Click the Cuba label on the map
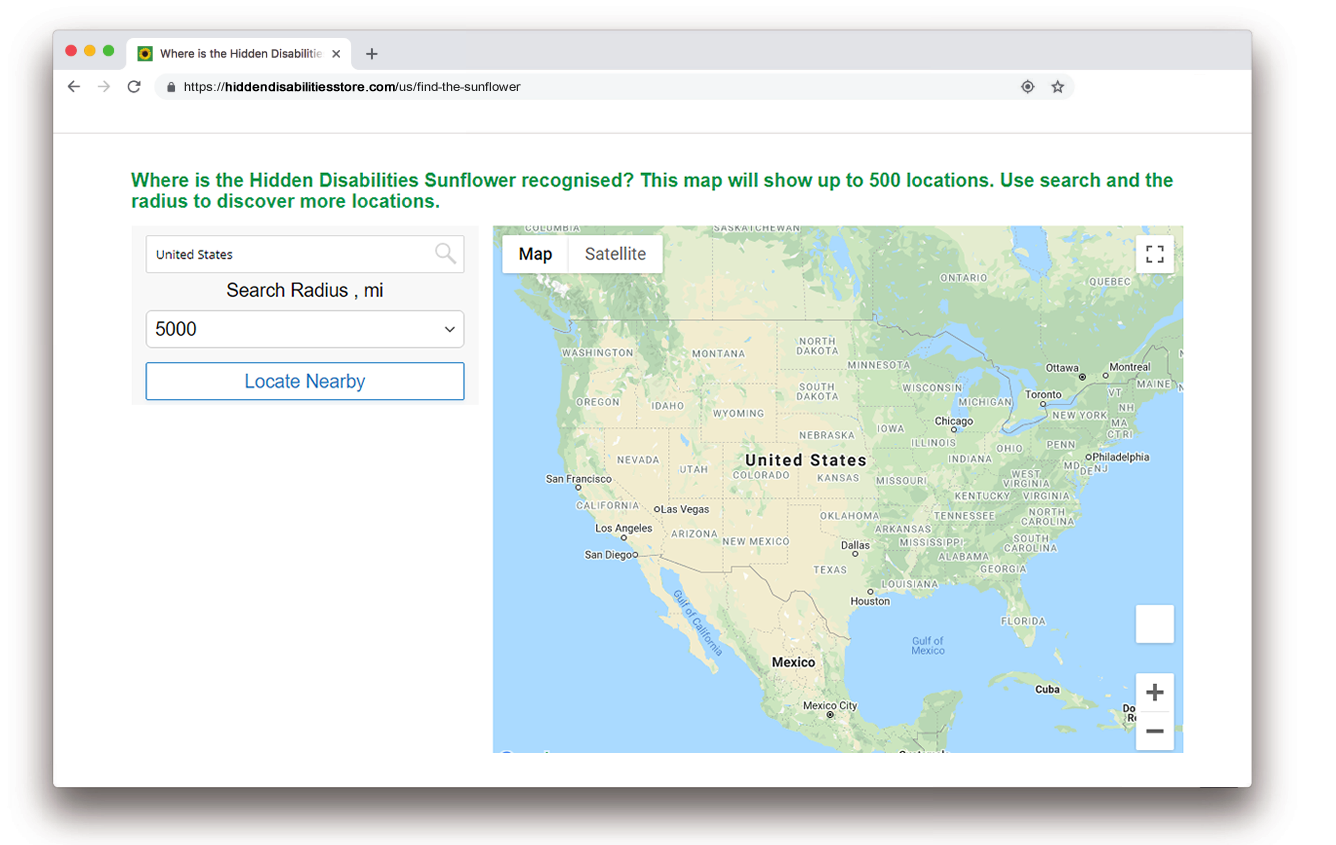This screenshot has height=845, width=1336. coord(1047,689)
